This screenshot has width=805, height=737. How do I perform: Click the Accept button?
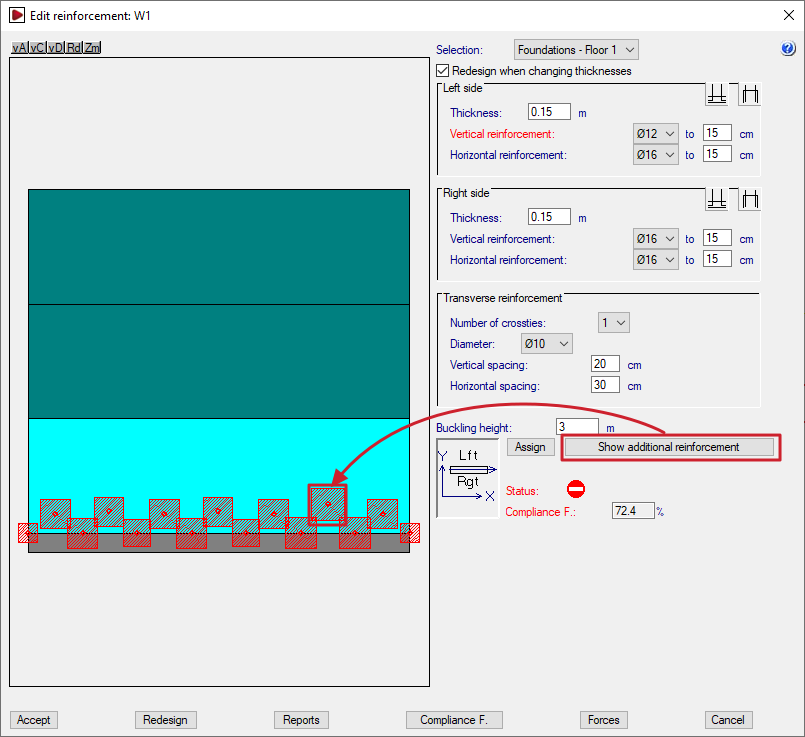pyautogui.click(x=33, y=720)
